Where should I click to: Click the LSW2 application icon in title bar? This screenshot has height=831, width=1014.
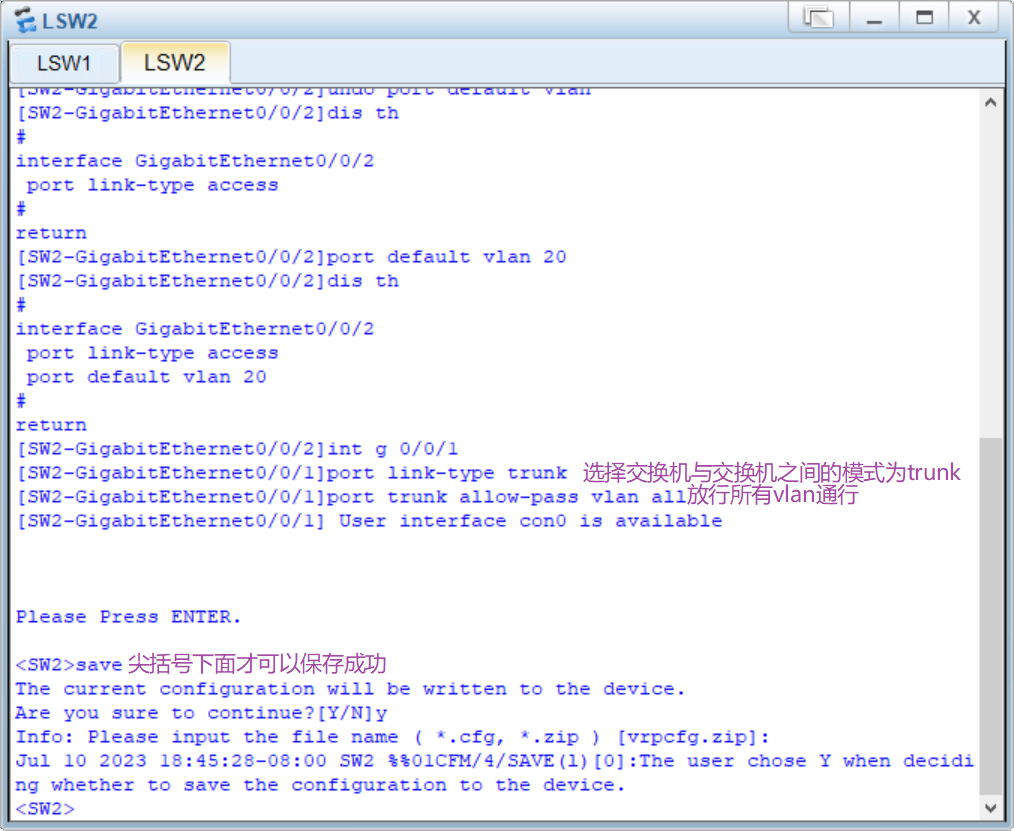pyautogui.click(x=25, y=20)
